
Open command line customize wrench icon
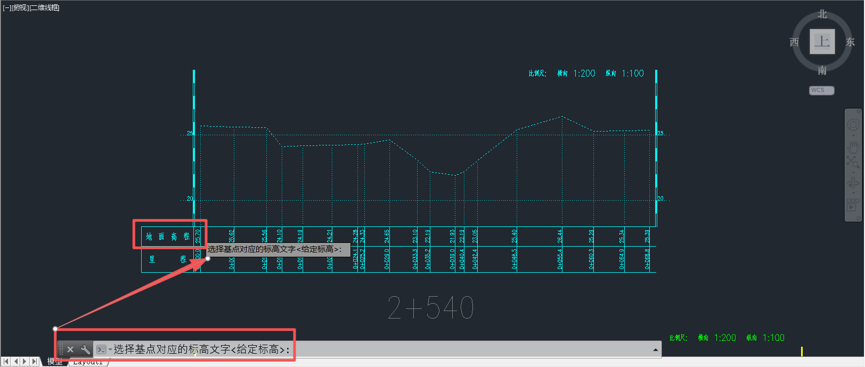(85, 349)
